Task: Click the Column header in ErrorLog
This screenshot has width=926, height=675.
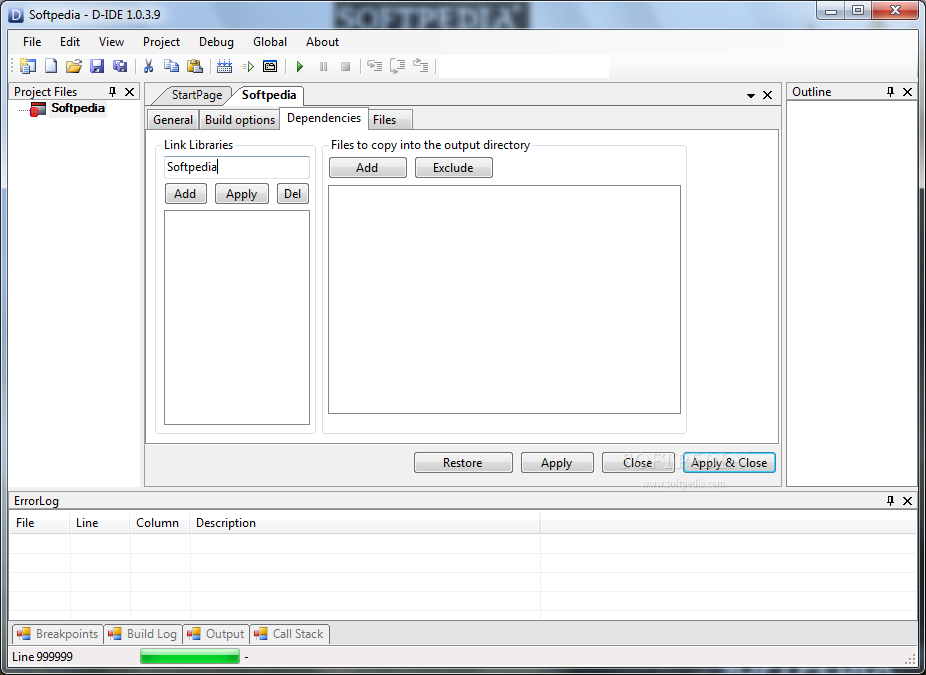Action: pyautogui.click(x=159, y=523)
